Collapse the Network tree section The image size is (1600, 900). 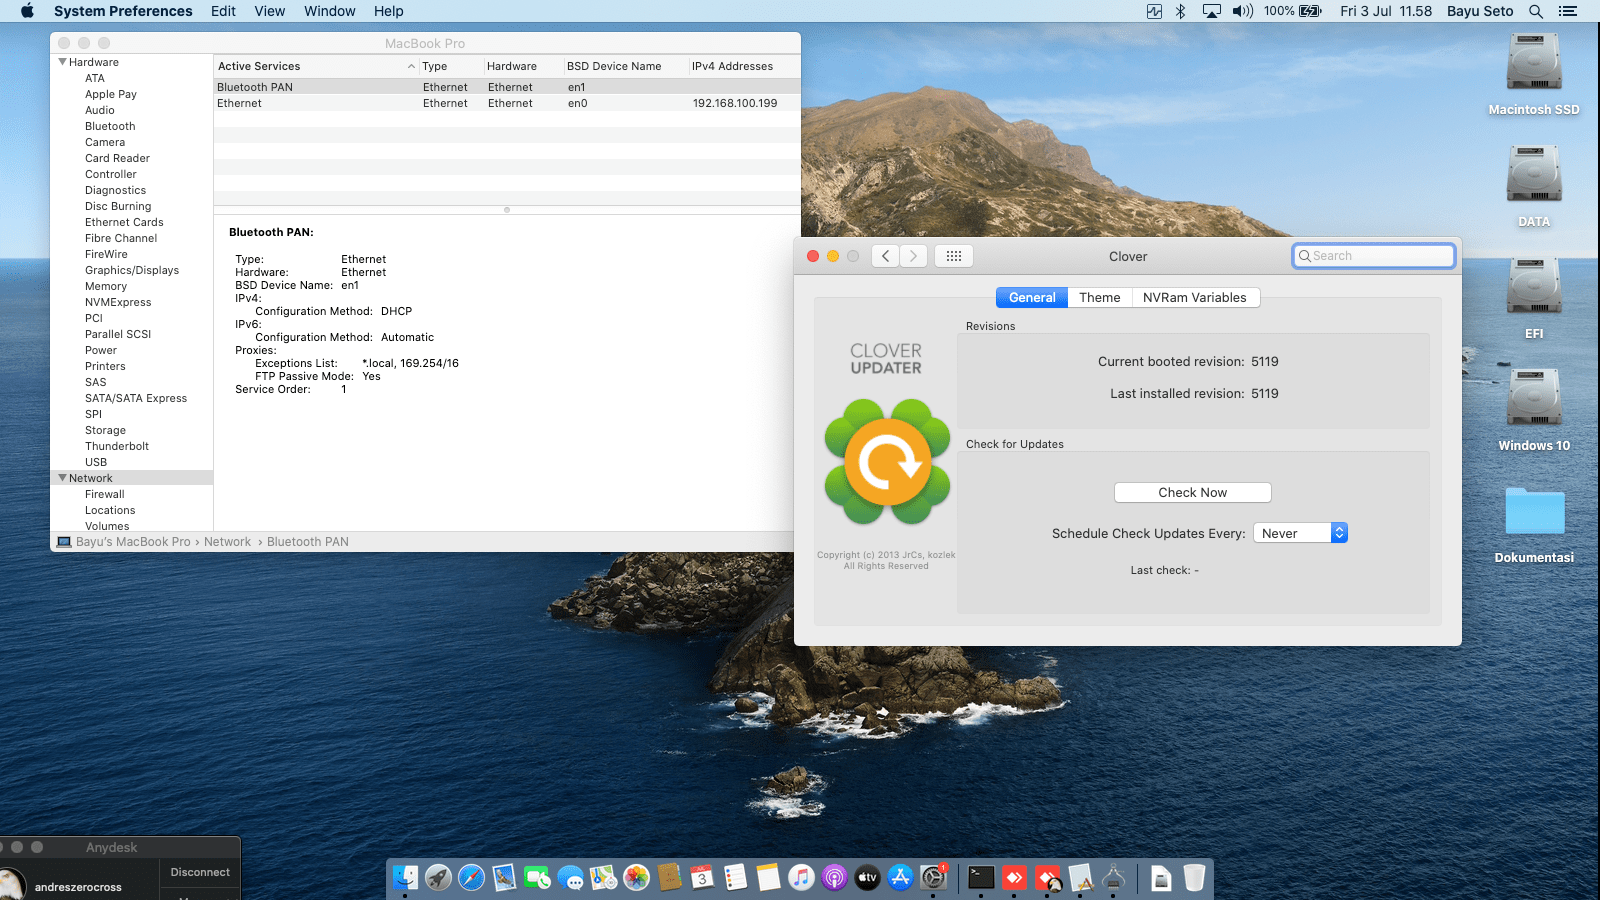coord(63,478)
